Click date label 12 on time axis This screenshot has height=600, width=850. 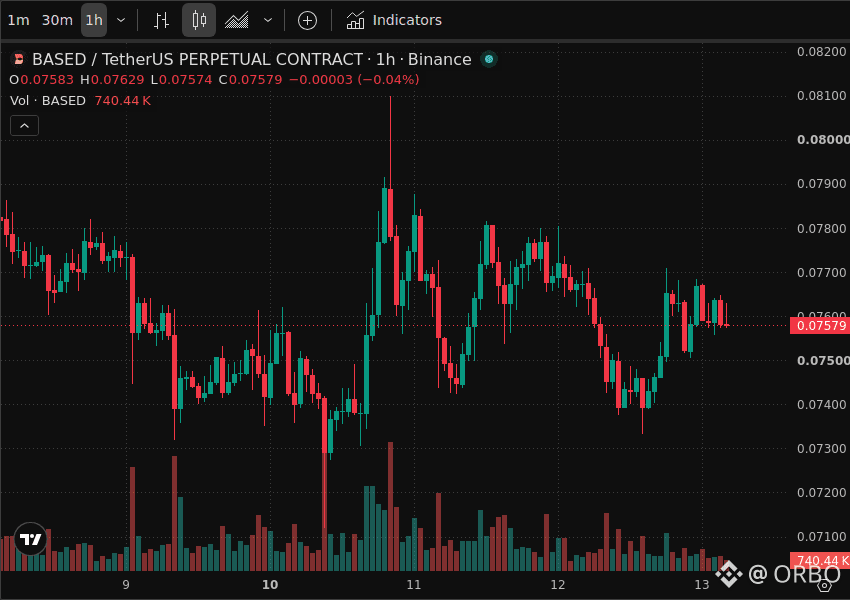pos(558,585)
